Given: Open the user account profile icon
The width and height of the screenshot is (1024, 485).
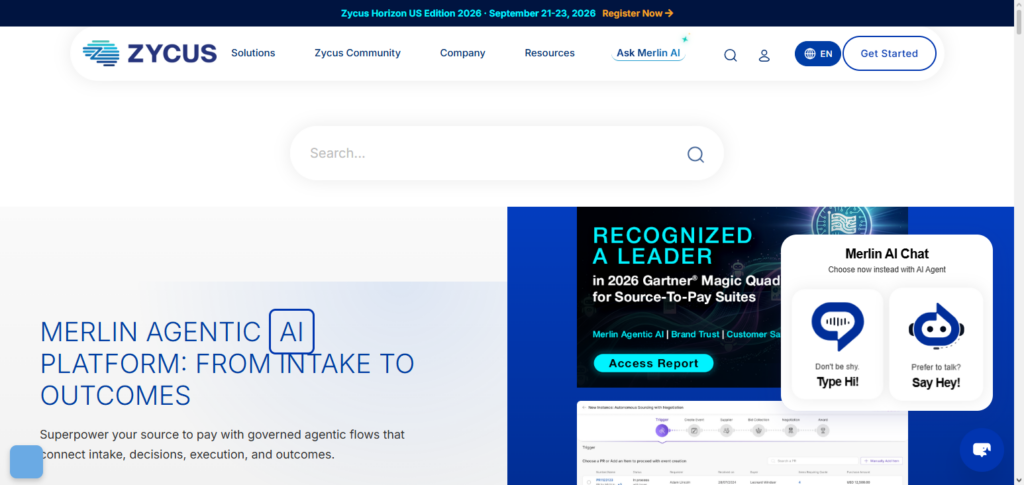Looking at the screenshot, I should pos(764,55).
